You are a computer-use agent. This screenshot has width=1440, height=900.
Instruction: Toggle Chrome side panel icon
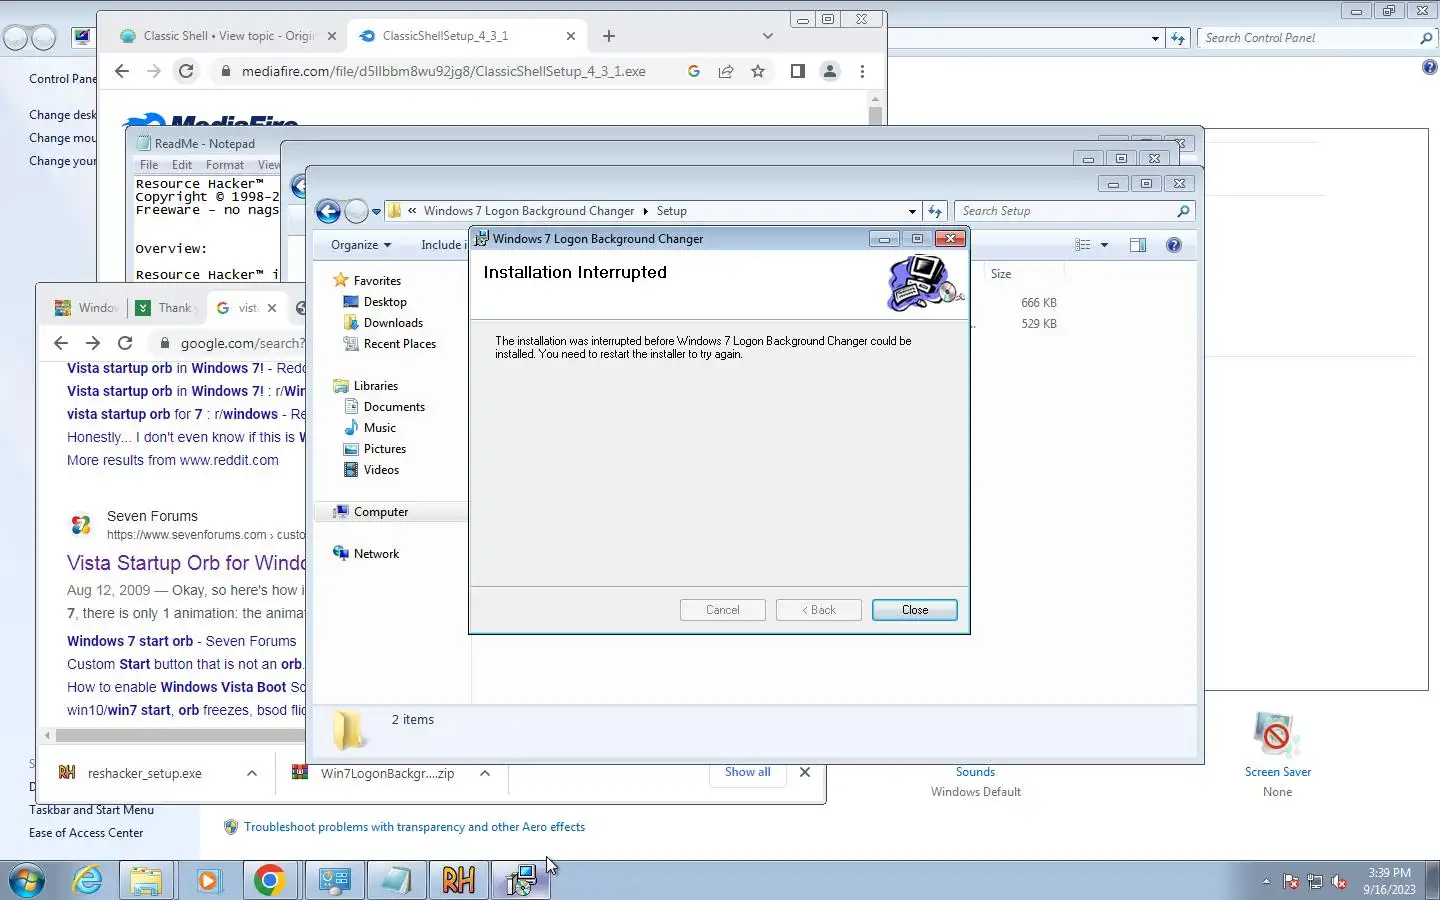coord(797,71)
